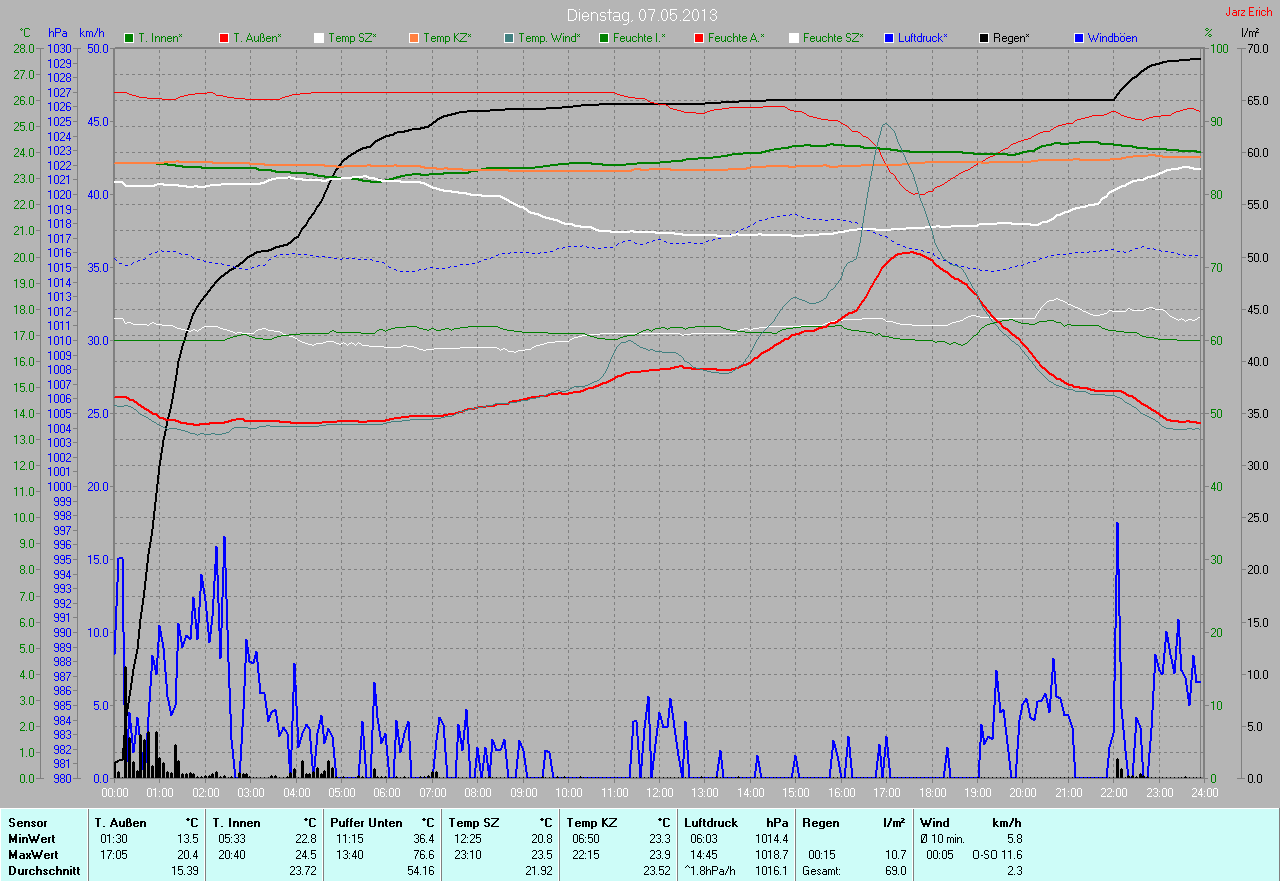Click the 'T. Außen' column header in table

point(121,822)
